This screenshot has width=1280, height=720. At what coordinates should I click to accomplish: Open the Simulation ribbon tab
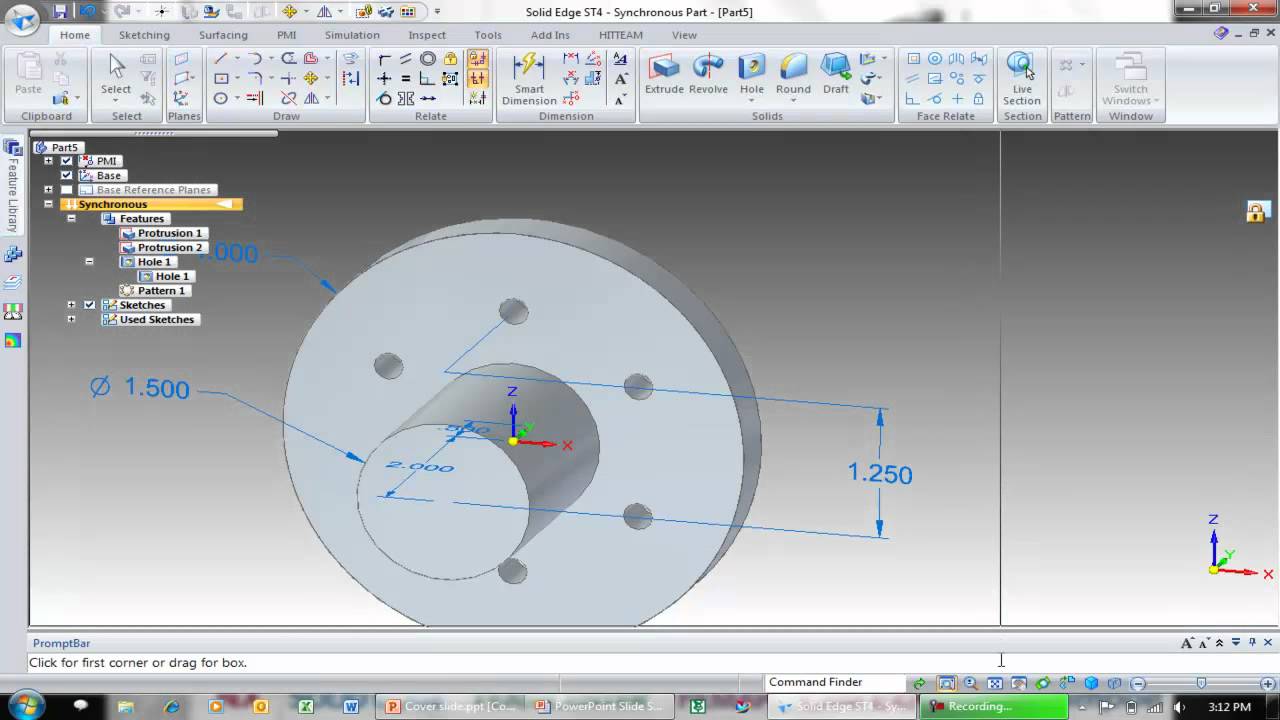point(352,35)
